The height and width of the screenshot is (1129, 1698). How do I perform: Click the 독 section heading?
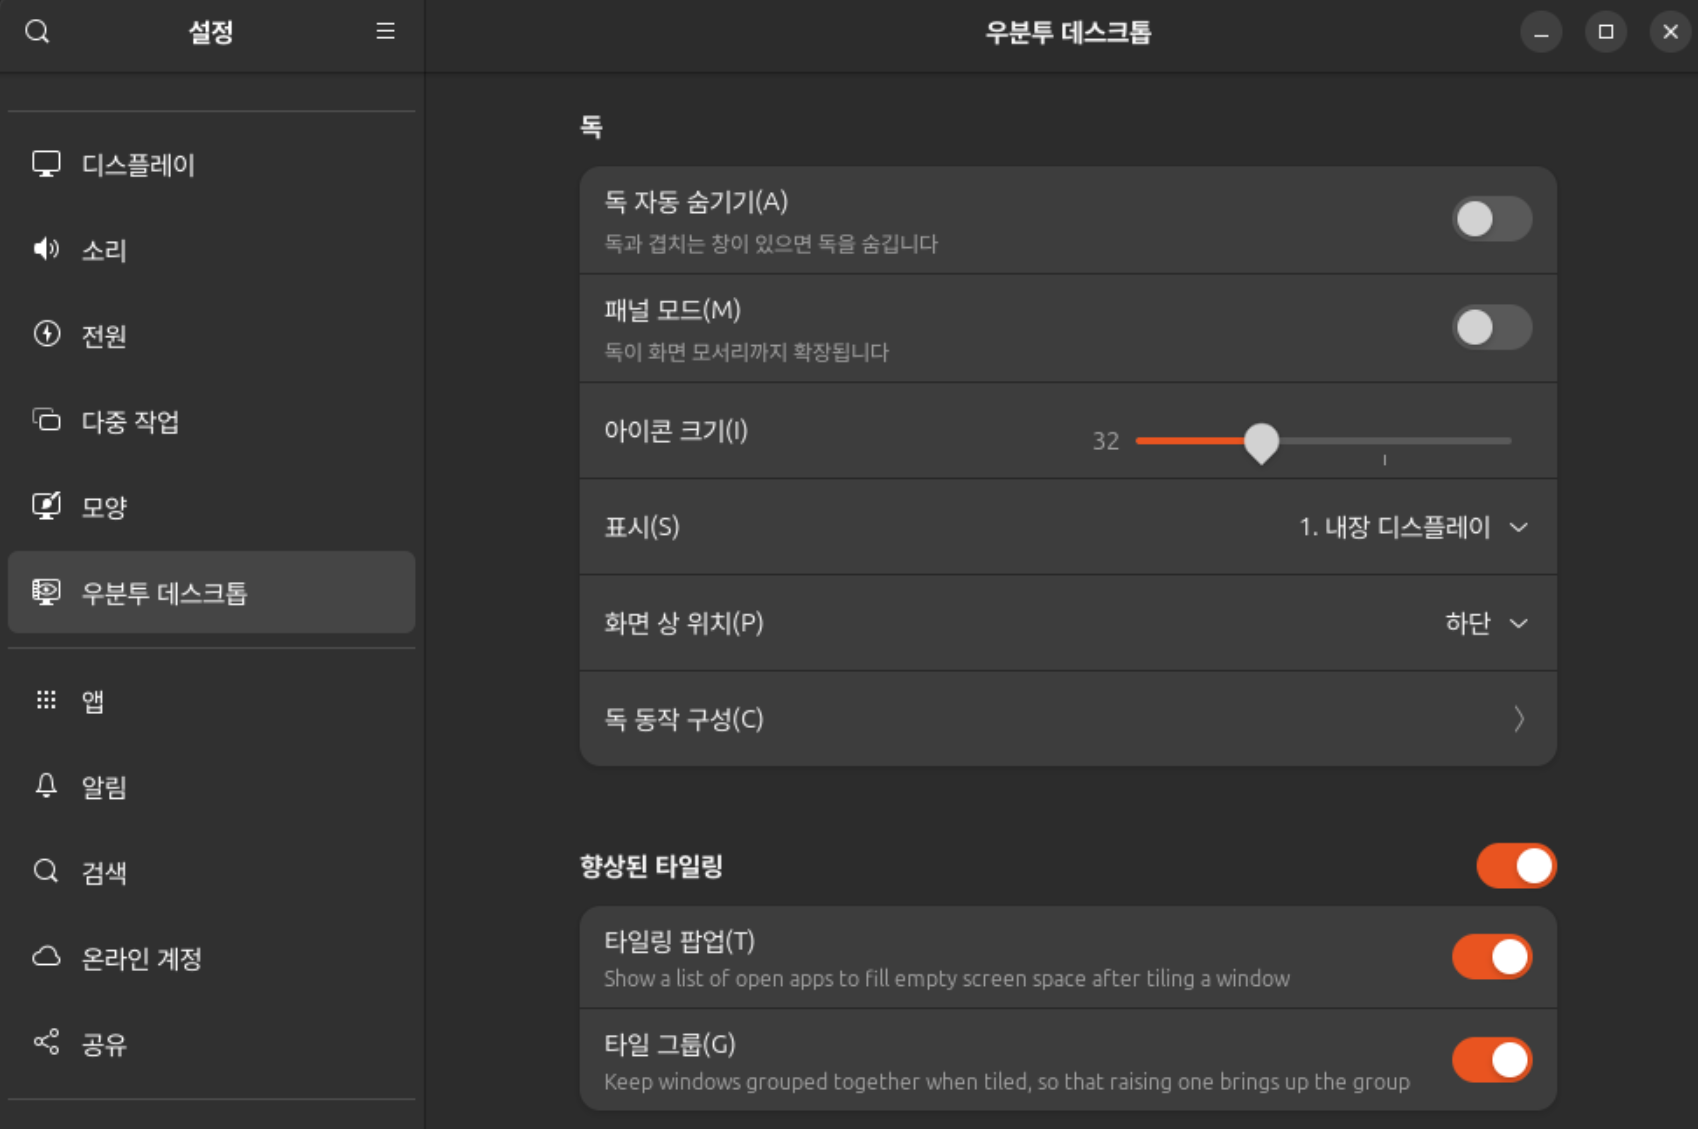click(x=591, y=126)
